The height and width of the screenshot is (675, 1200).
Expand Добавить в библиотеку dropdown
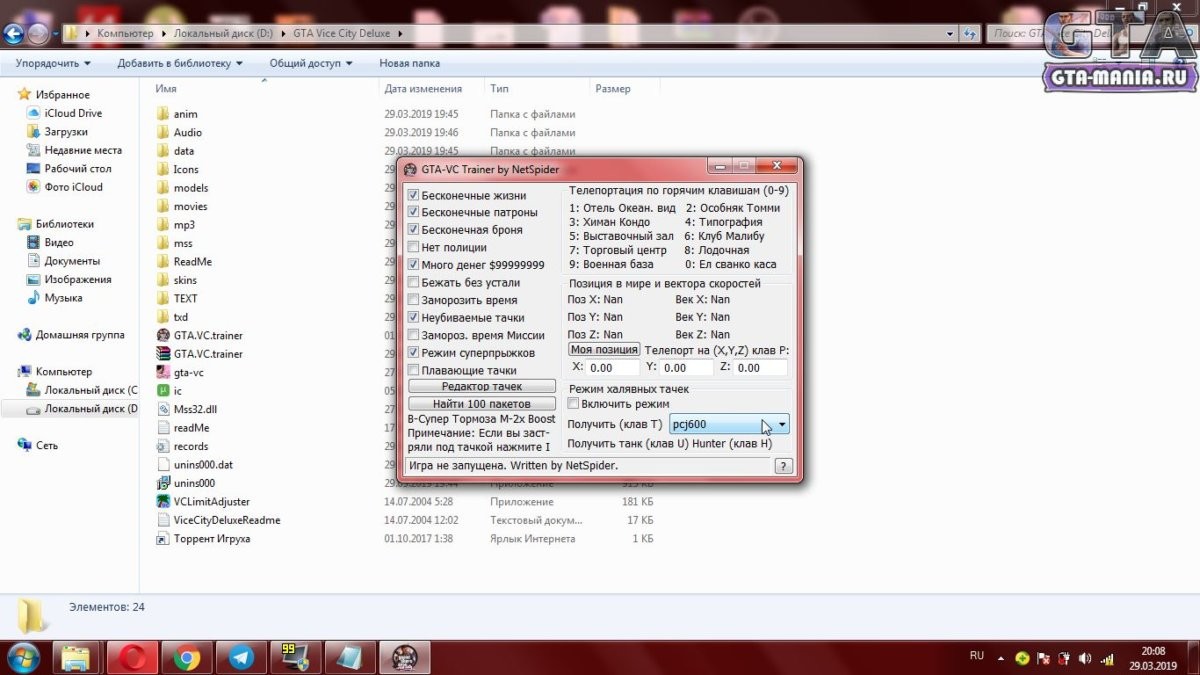tap(180, 63)
